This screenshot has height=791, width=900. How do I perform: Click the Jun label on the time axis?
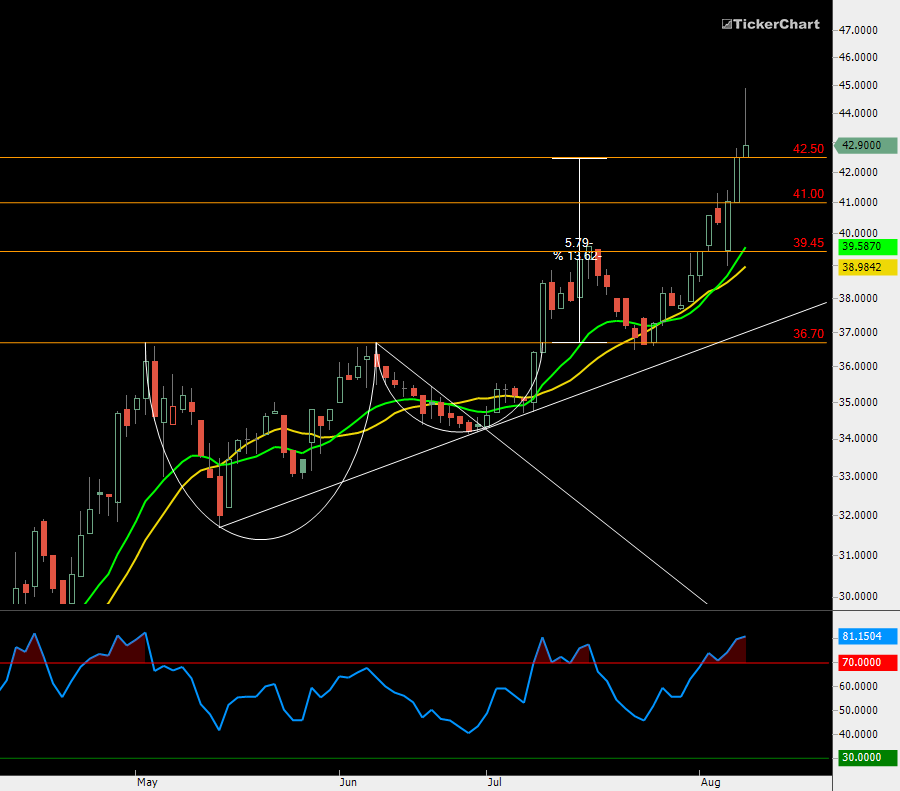[x=348, y=782]
